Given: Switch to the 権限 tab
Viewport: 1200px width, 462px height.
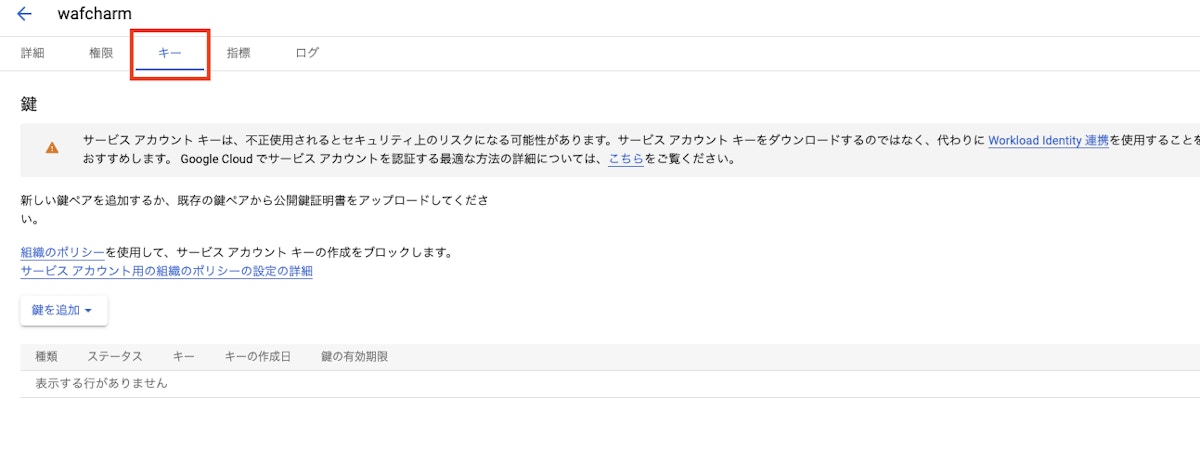Looking at the screenshot, I should coord(101,53).
